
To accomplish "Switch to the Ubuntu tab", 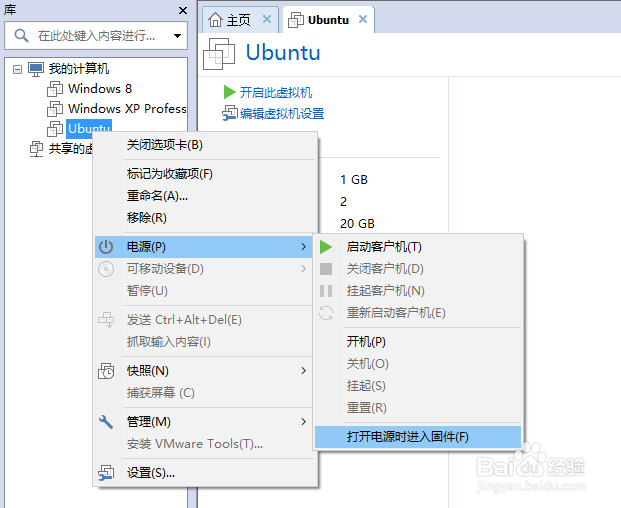I will pos(328,20).
